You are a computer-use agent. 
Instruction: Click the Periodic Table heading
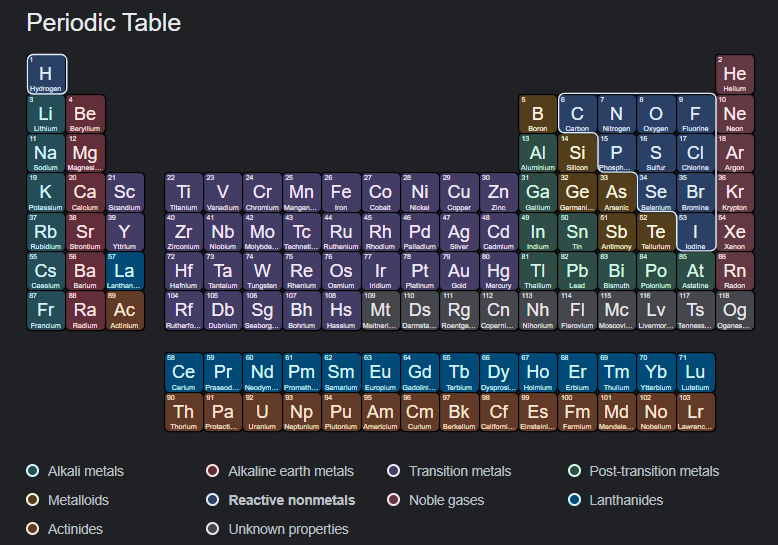pyautogui.click(x=103, y=21)
